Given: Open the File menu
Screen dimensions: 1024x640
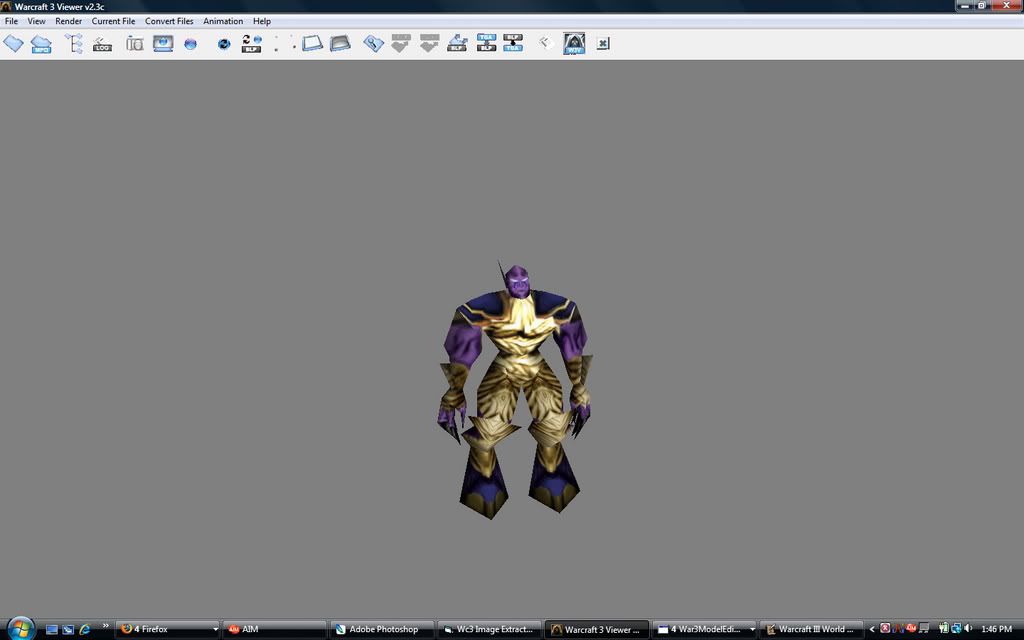Looking at the screenshot, I should tap(11, 21).
